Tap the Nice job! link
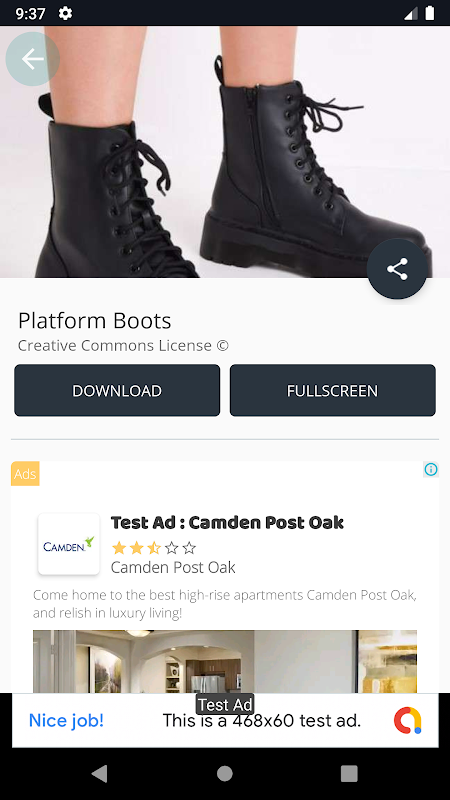Image resolution: width=450 pixels, height=800 pixels. 66,720
